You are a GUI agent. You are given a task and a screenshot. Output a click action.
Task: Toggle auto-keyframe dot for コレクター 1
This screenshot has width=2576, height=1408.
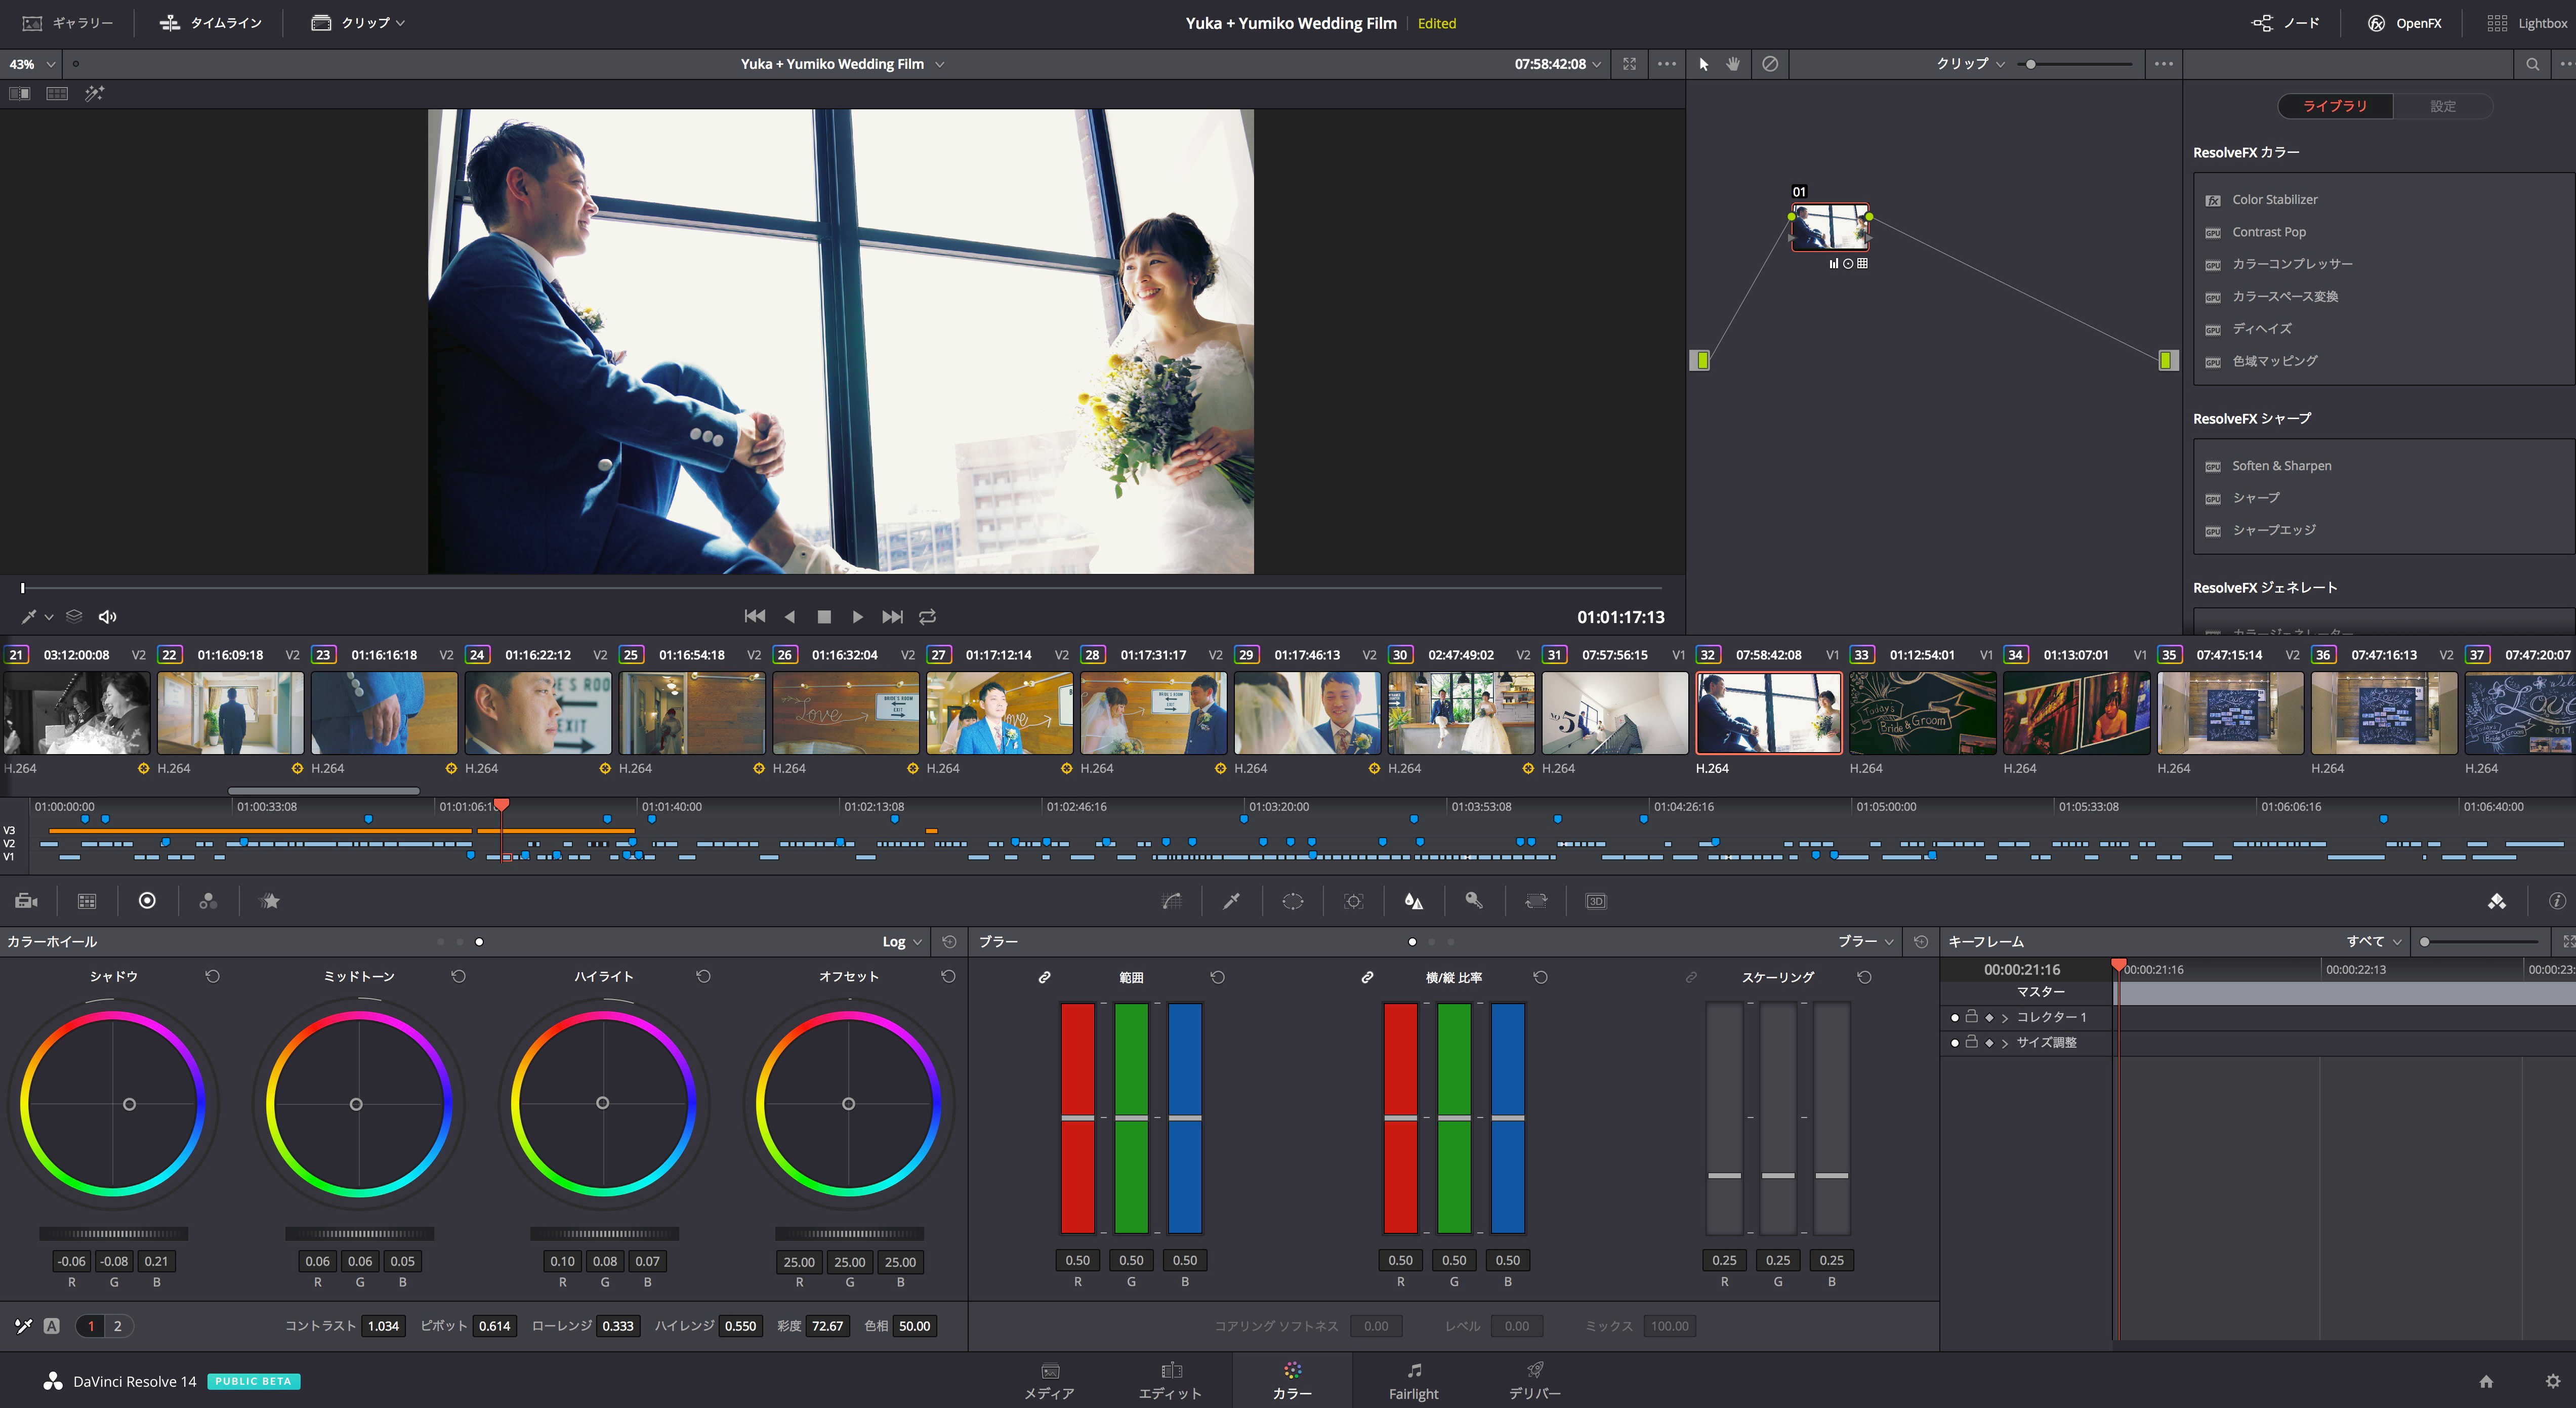pyautogui.click(x=1955, y=1017)
